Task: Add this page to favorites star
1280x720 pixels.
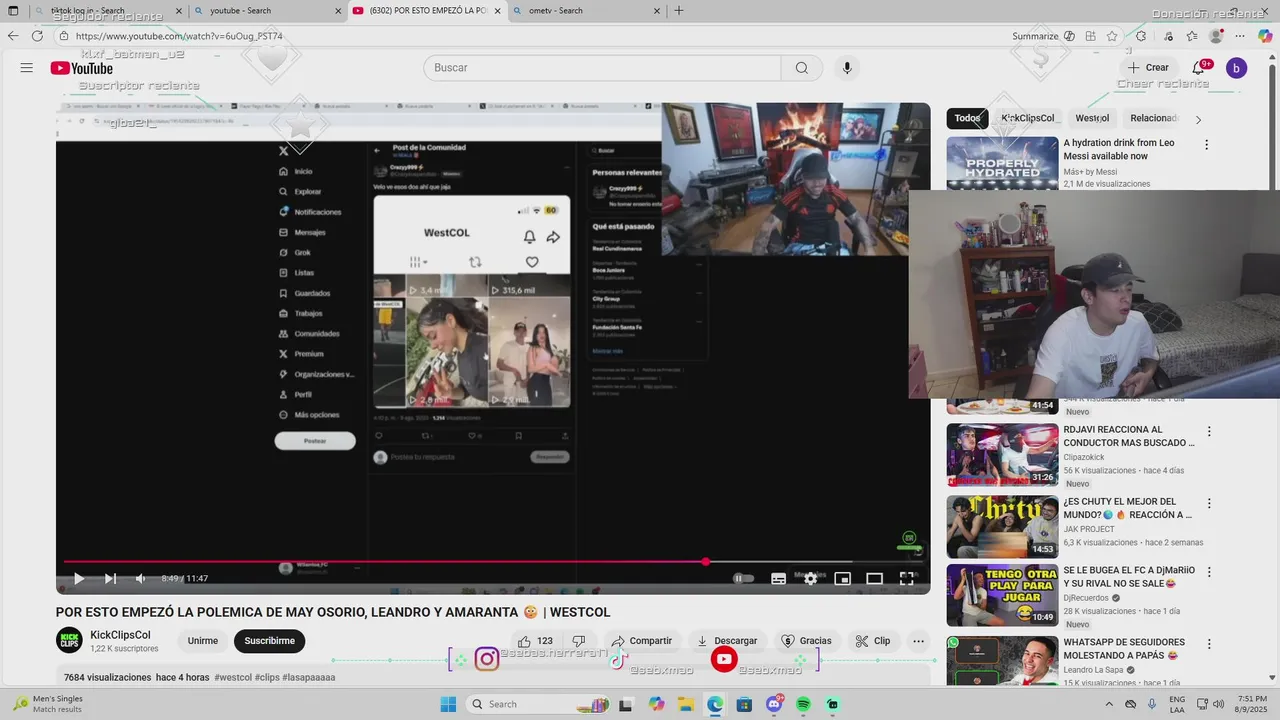Action: click(1112, 36)
